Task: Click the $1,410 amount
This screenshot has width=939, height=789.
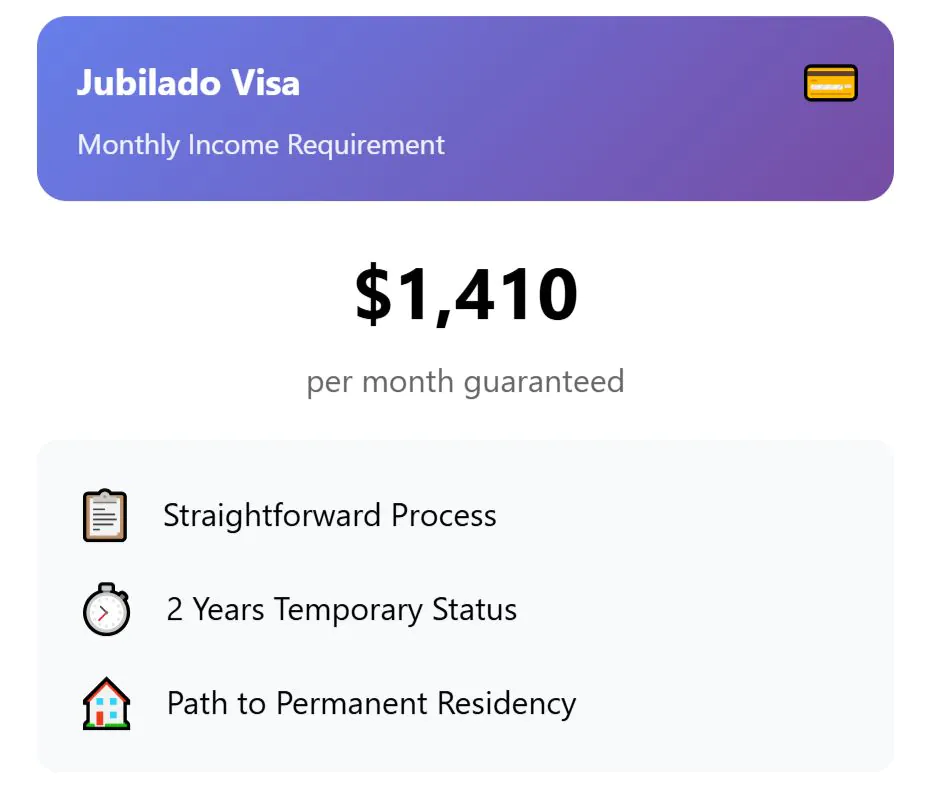Action: (466, 295)
